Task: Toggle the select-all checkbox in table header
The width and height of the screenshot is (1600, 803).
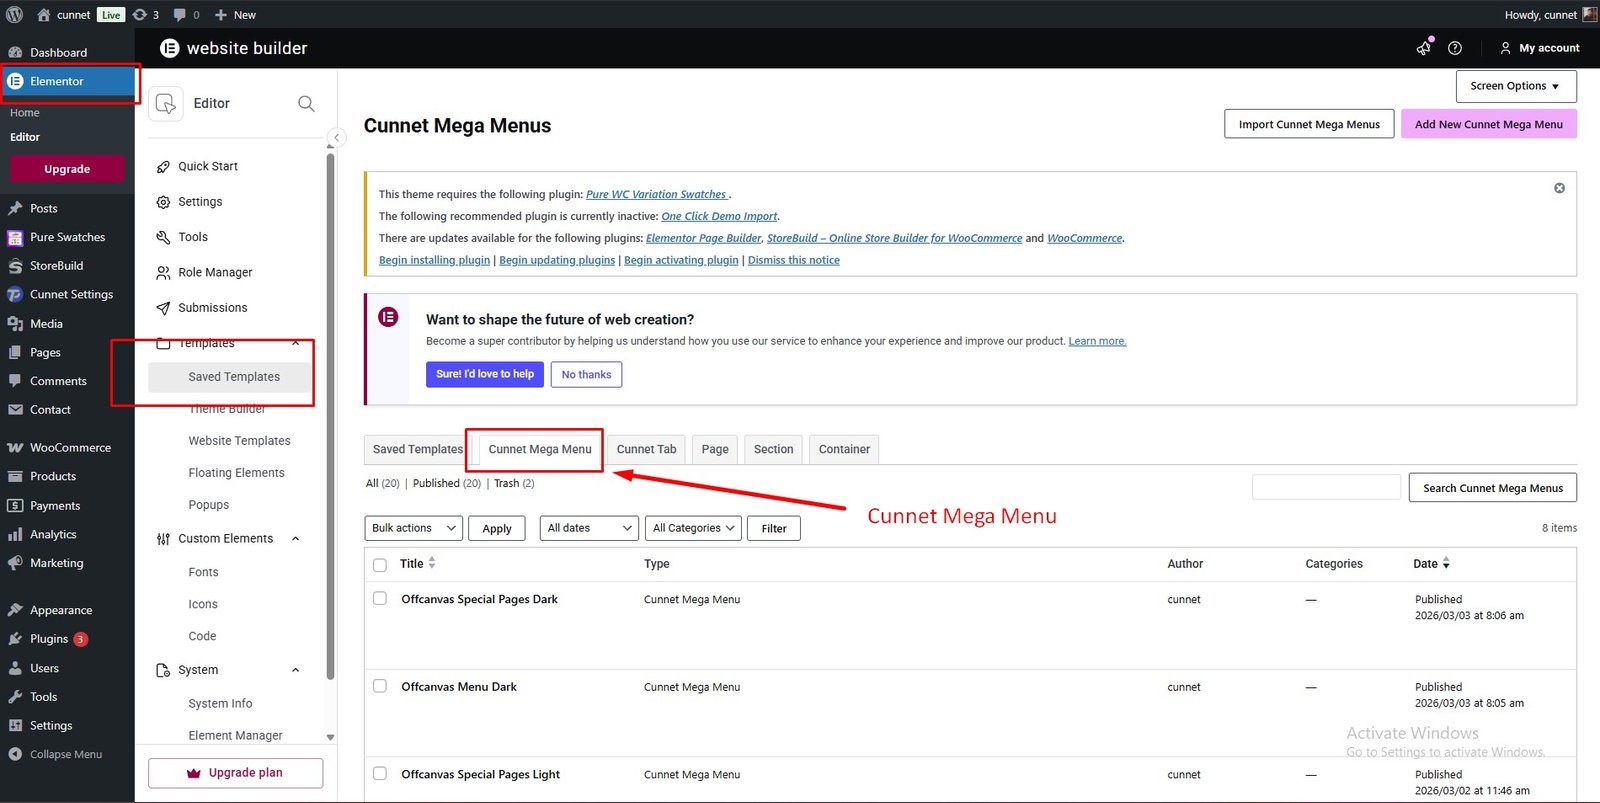Action: click(380, 565)
